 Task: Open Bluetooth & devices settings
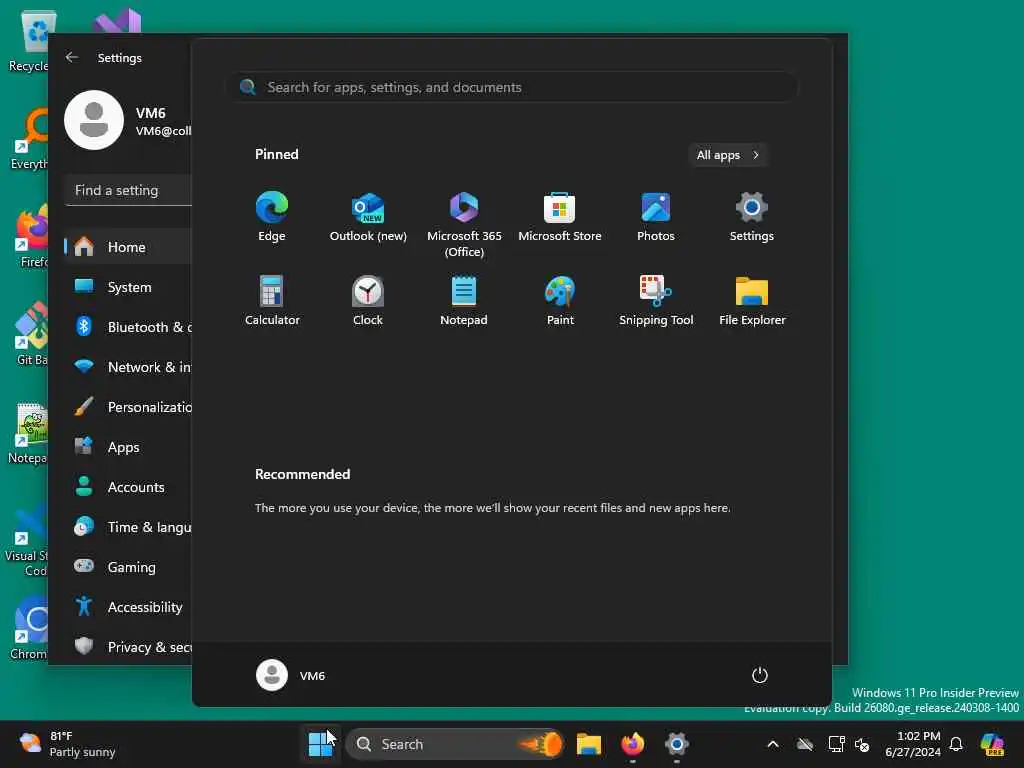tap(129, 327)
